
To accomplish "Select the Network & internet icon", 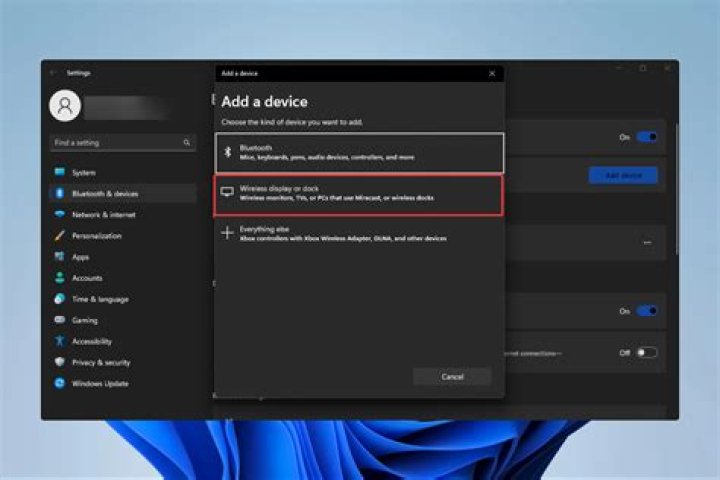I will [x=60, y=215].
